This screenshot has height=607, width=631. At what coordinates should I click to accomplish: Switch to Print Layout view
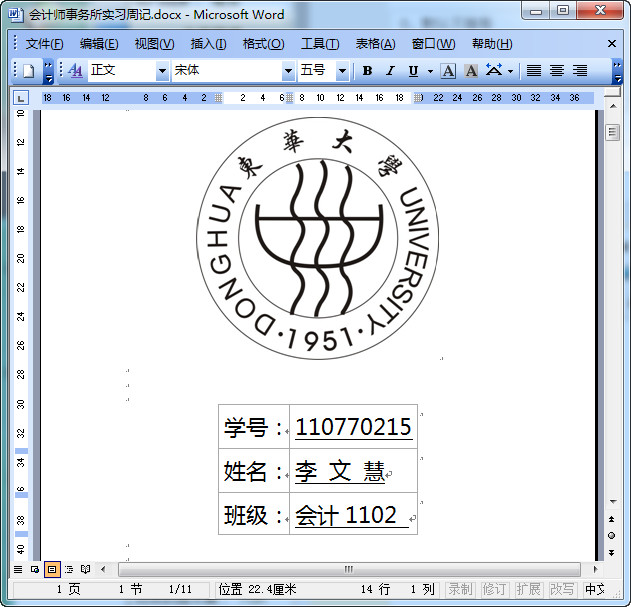tap(52, 569)
